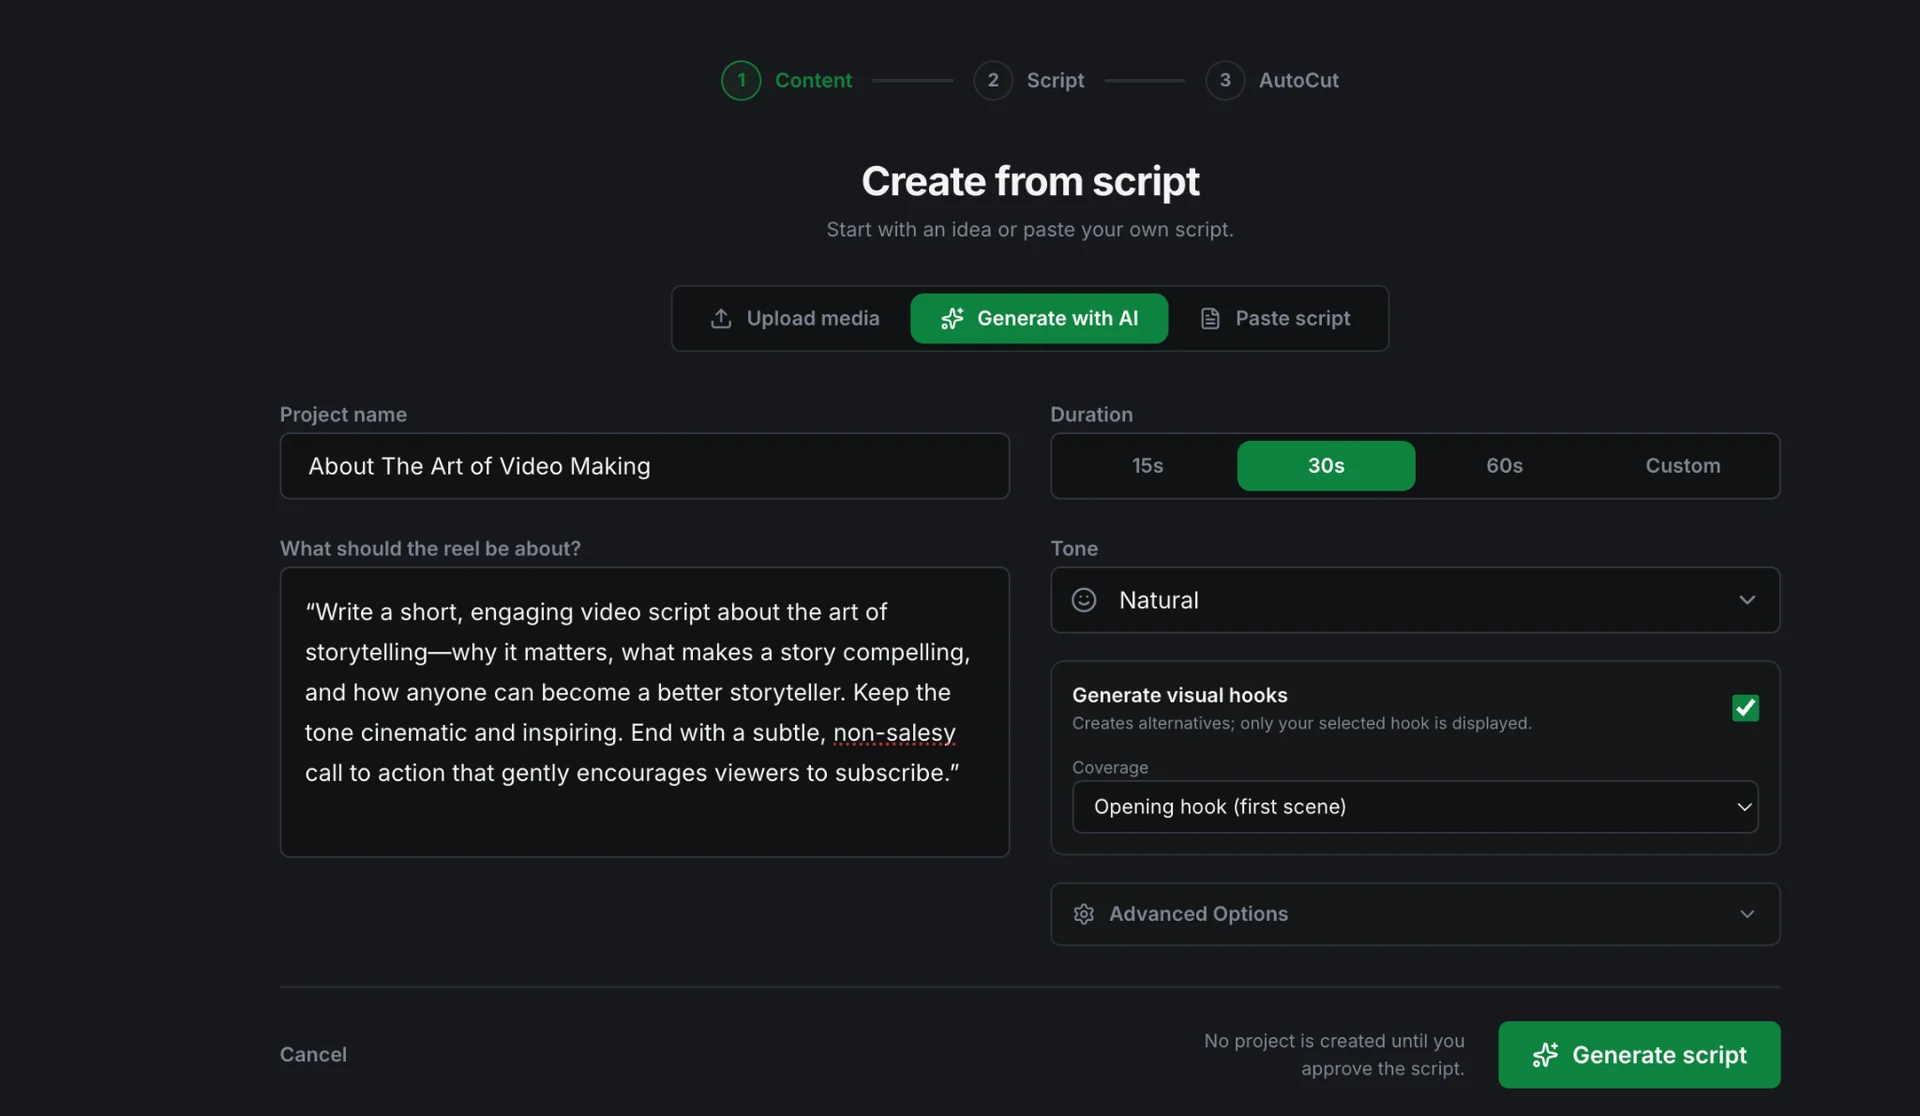Click the Create from script heading
This screenshot has height=1116, width=1920.
(x=1030, y=181)
